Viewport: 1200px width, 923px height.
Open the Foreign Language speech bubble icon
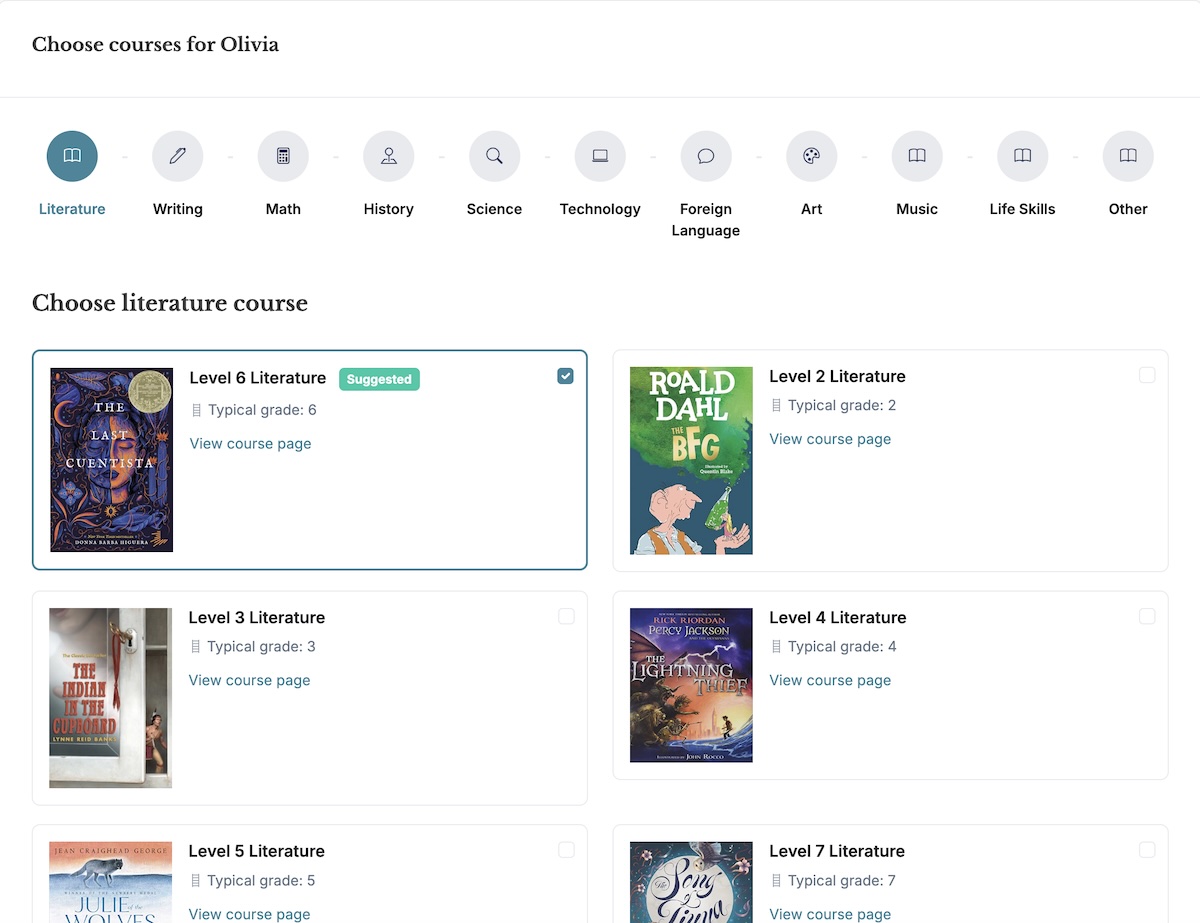point(706,156)
